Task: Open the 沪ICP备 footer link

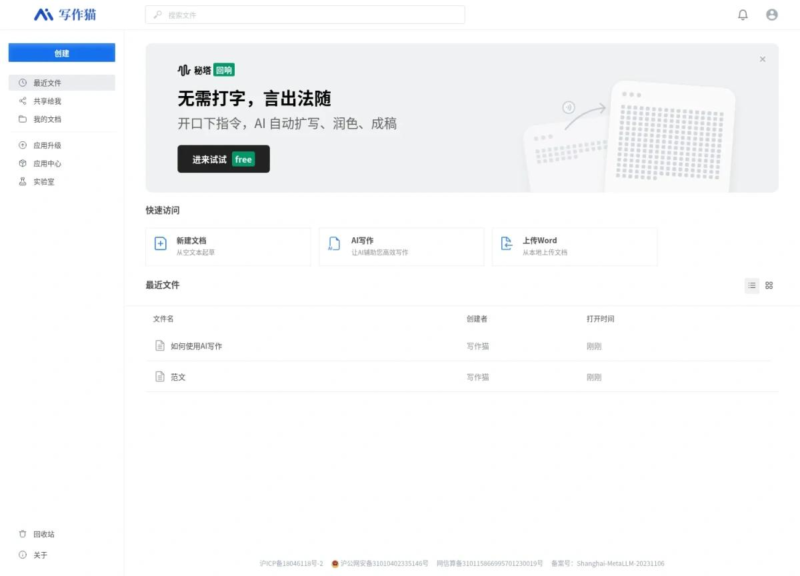Action: (291, 563)
